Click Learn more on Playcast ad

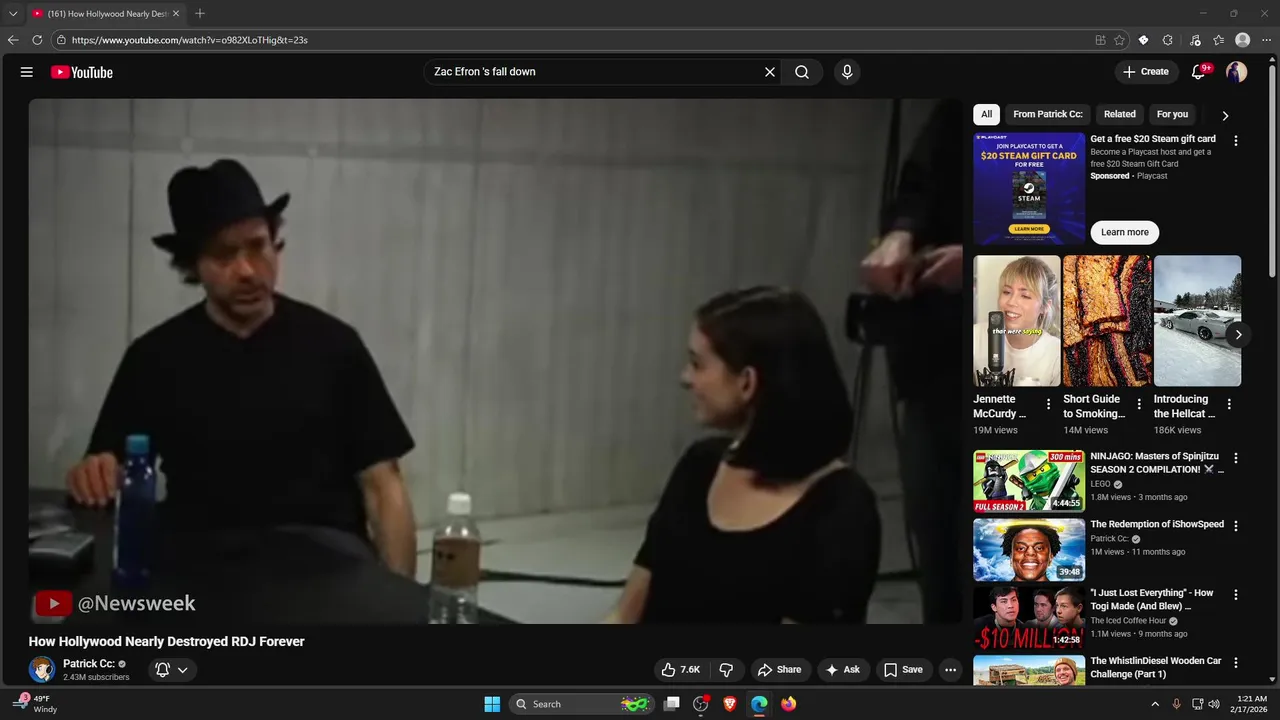tap(1125, 232)
